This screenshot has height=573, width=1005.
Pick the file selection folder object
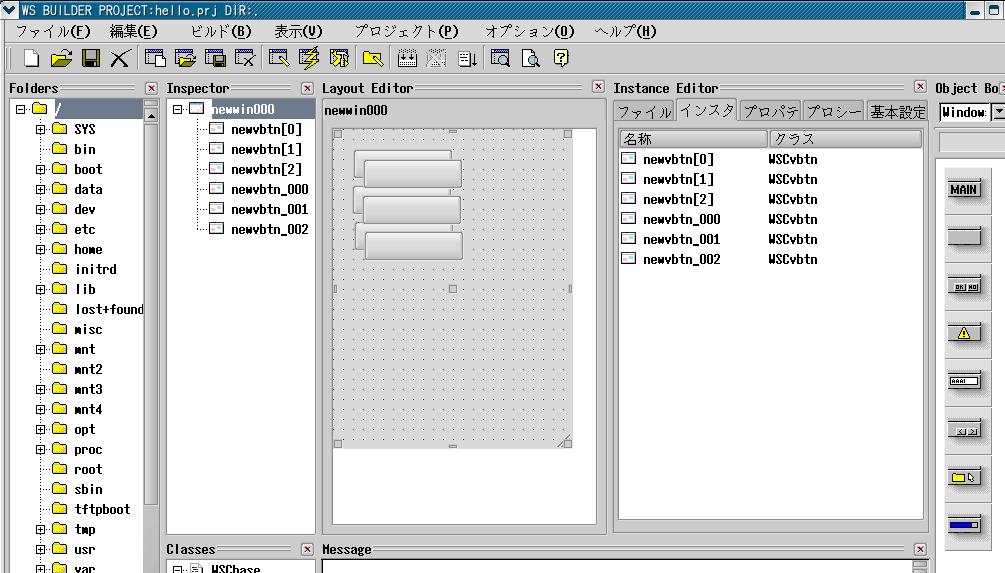[964, 477]
